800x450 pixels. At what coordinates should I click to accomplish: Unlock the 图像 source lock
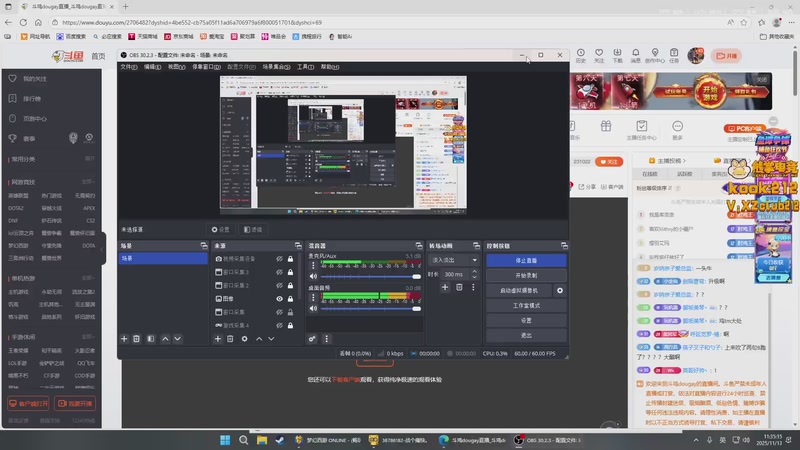click(x=290, y=299)
